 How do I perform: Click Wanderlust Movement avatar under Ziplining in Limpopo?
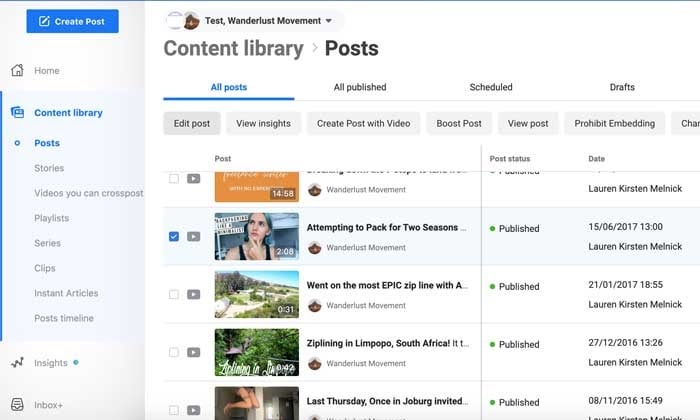click(315, 363)
